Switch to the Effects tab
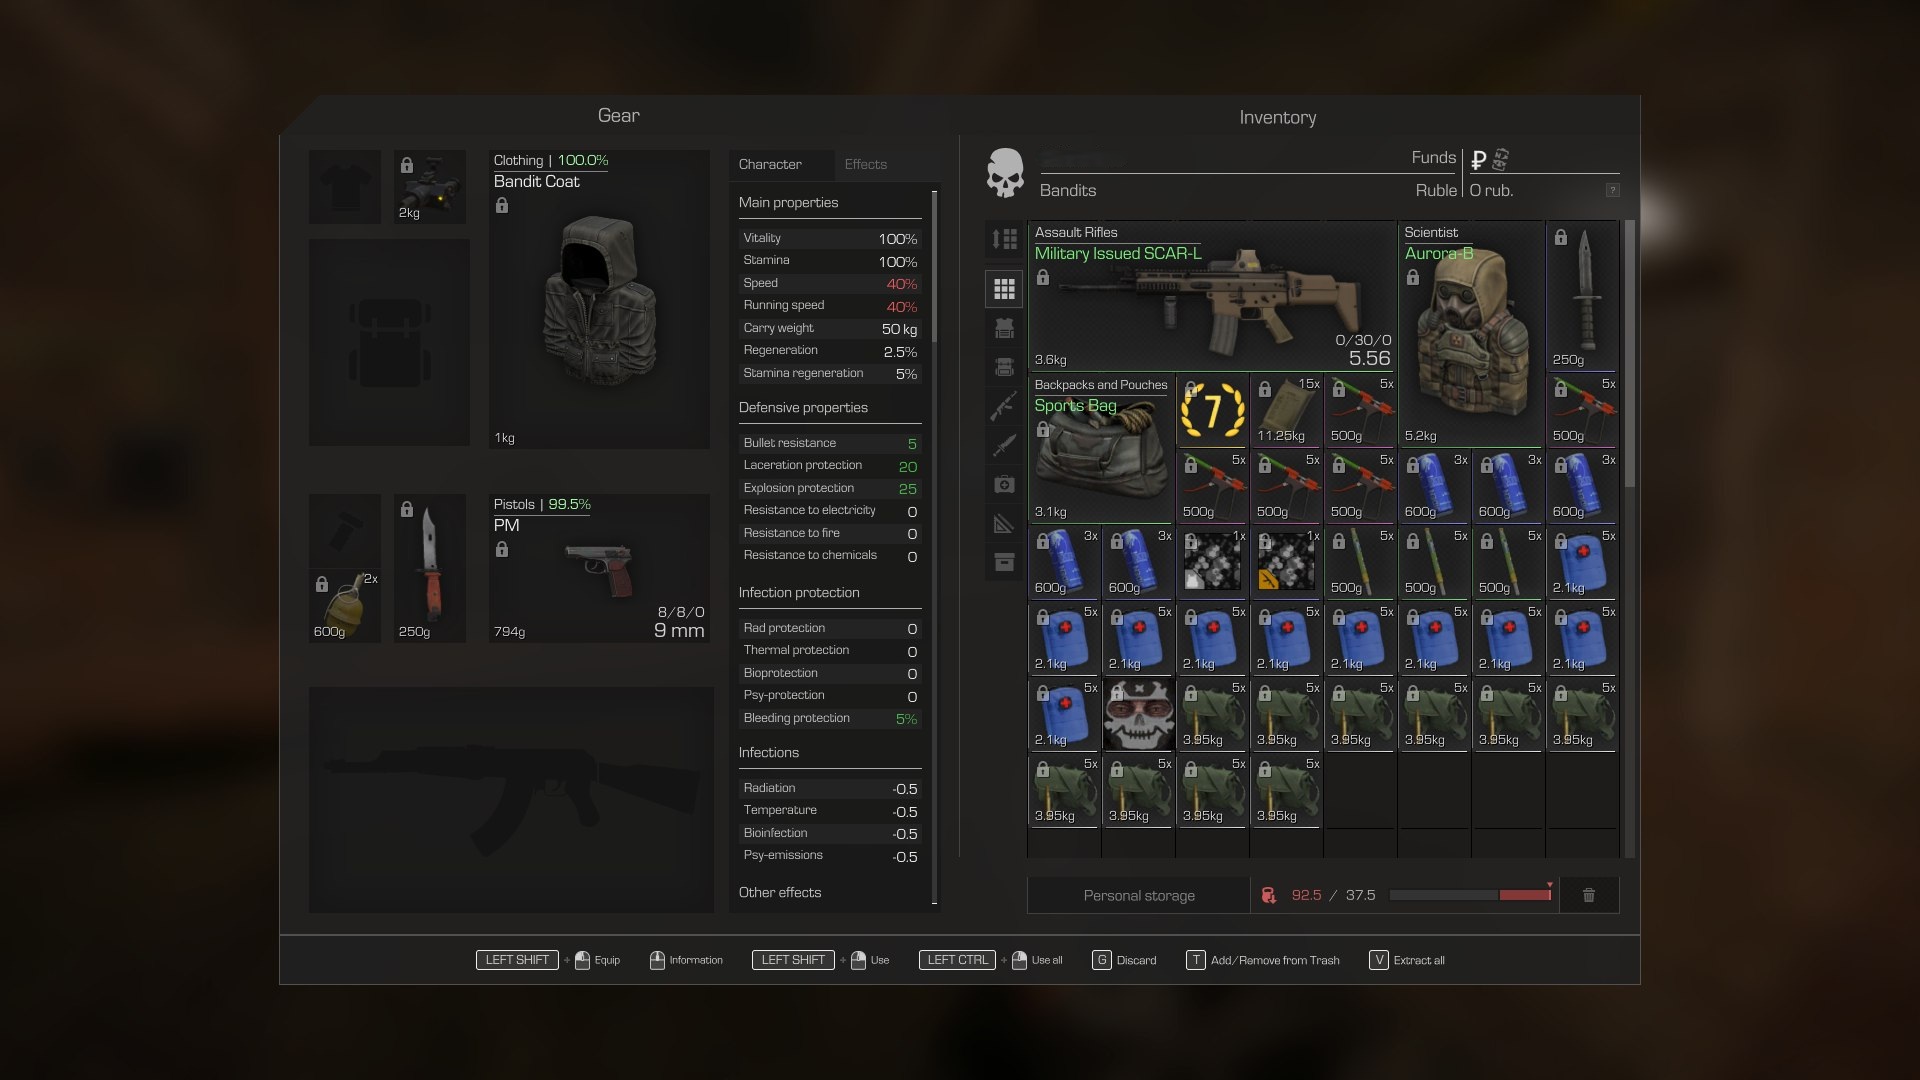 (x=865, y=164)
